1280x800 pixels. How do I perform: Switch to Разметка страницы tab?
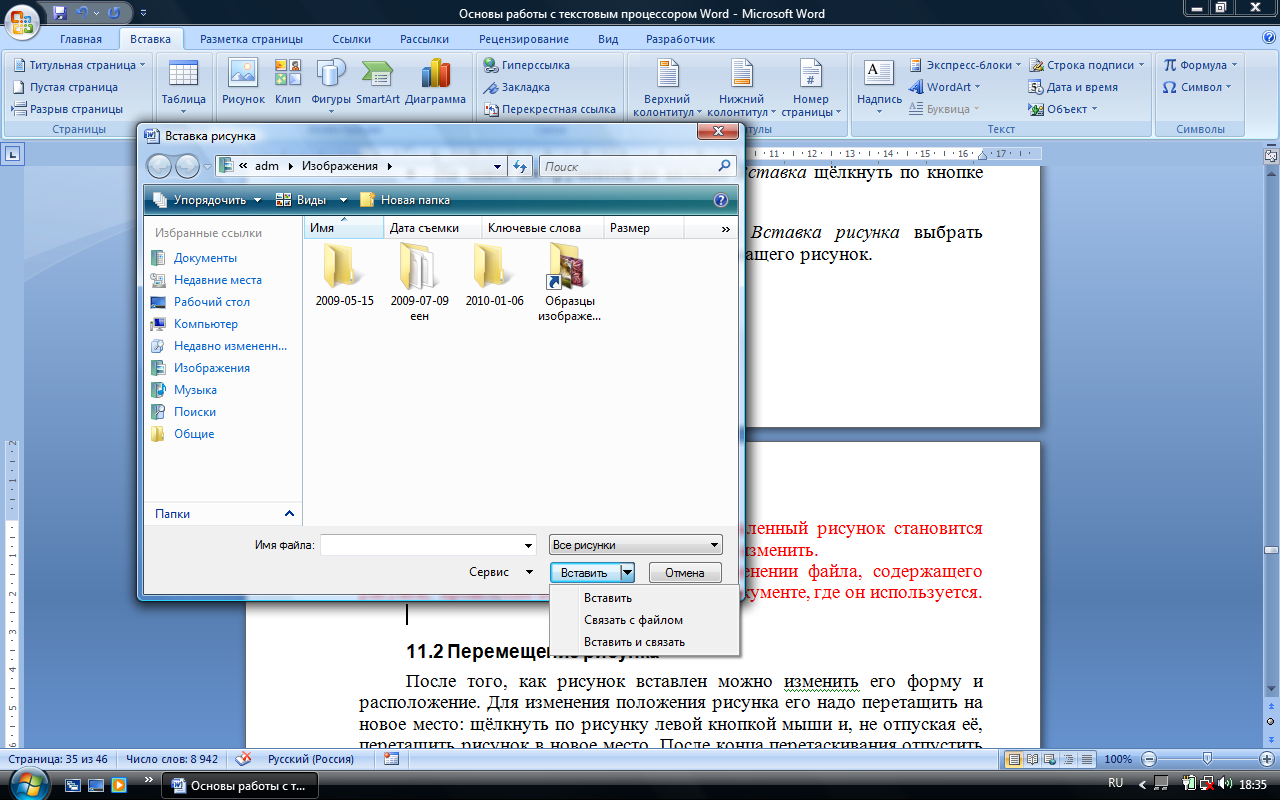[251, 39]
